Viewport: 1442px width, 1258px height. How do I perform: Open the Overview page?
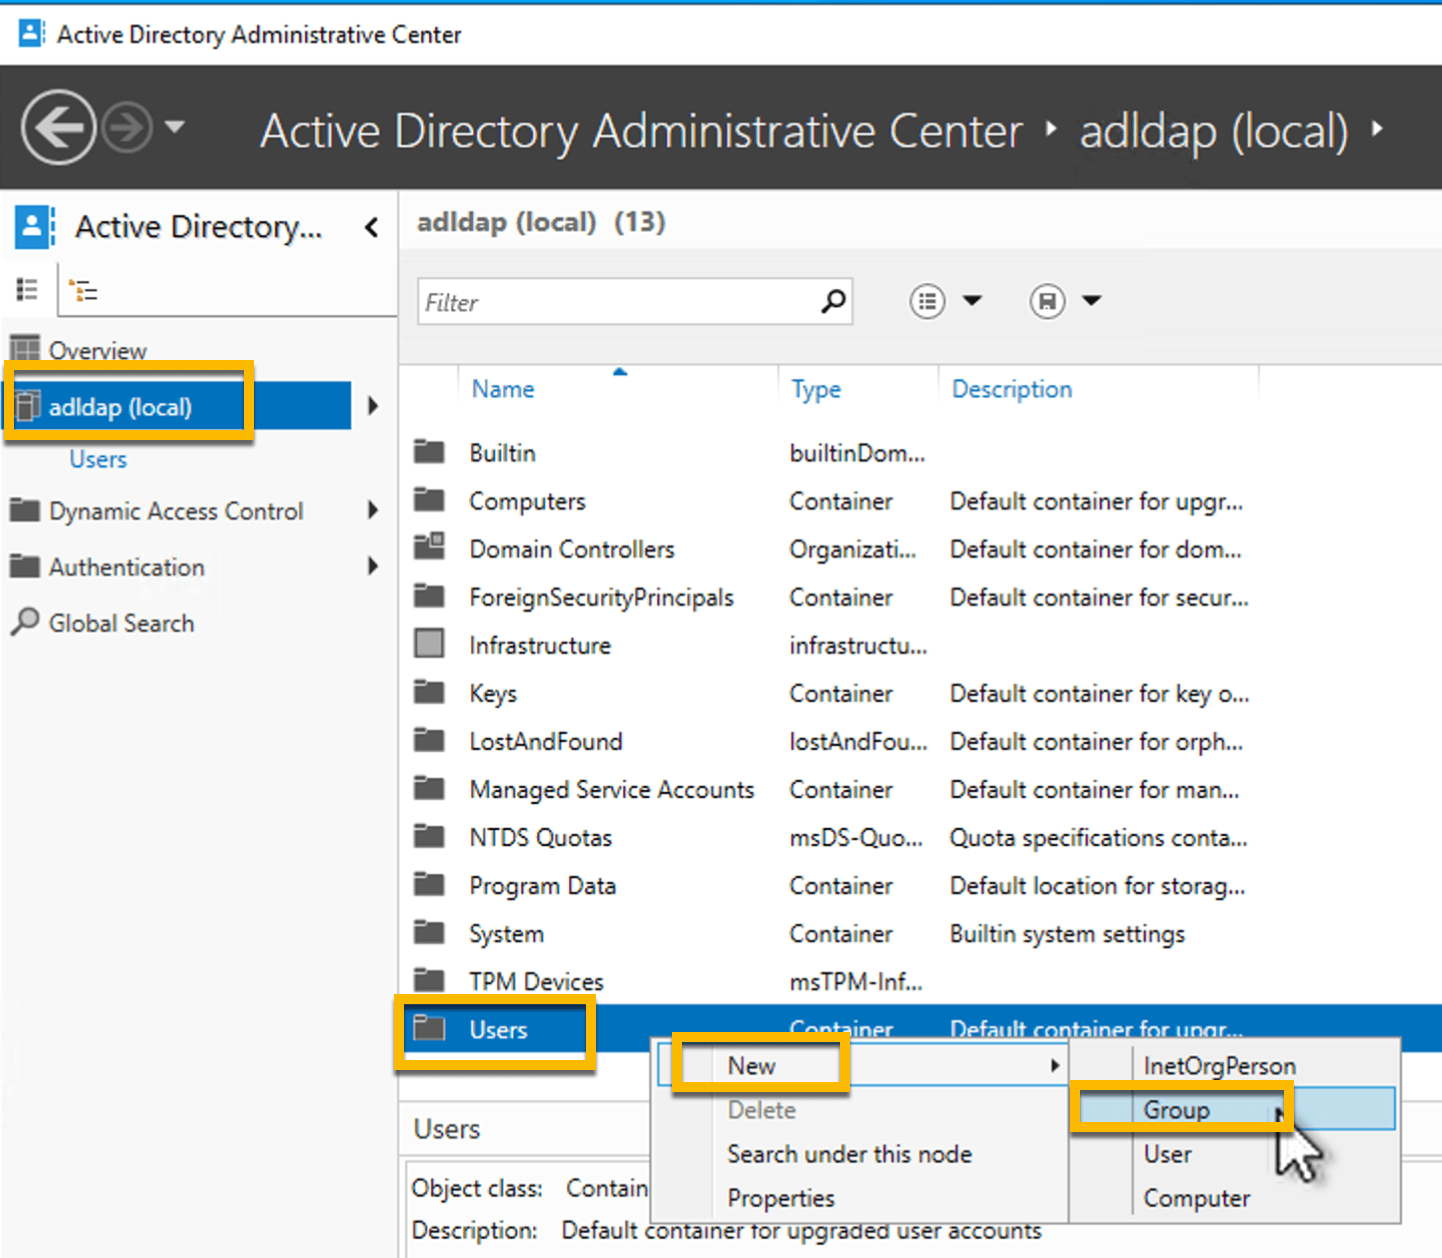tap(97, 350)
